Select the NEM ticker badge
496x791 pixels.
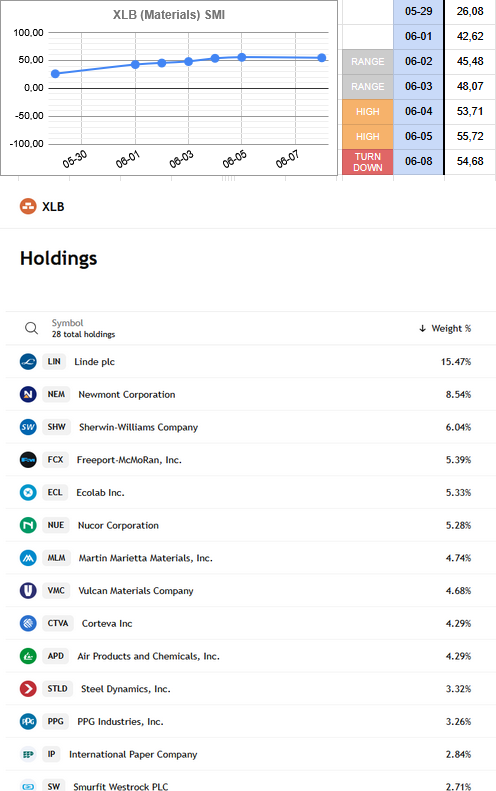(x=56, y=394)
